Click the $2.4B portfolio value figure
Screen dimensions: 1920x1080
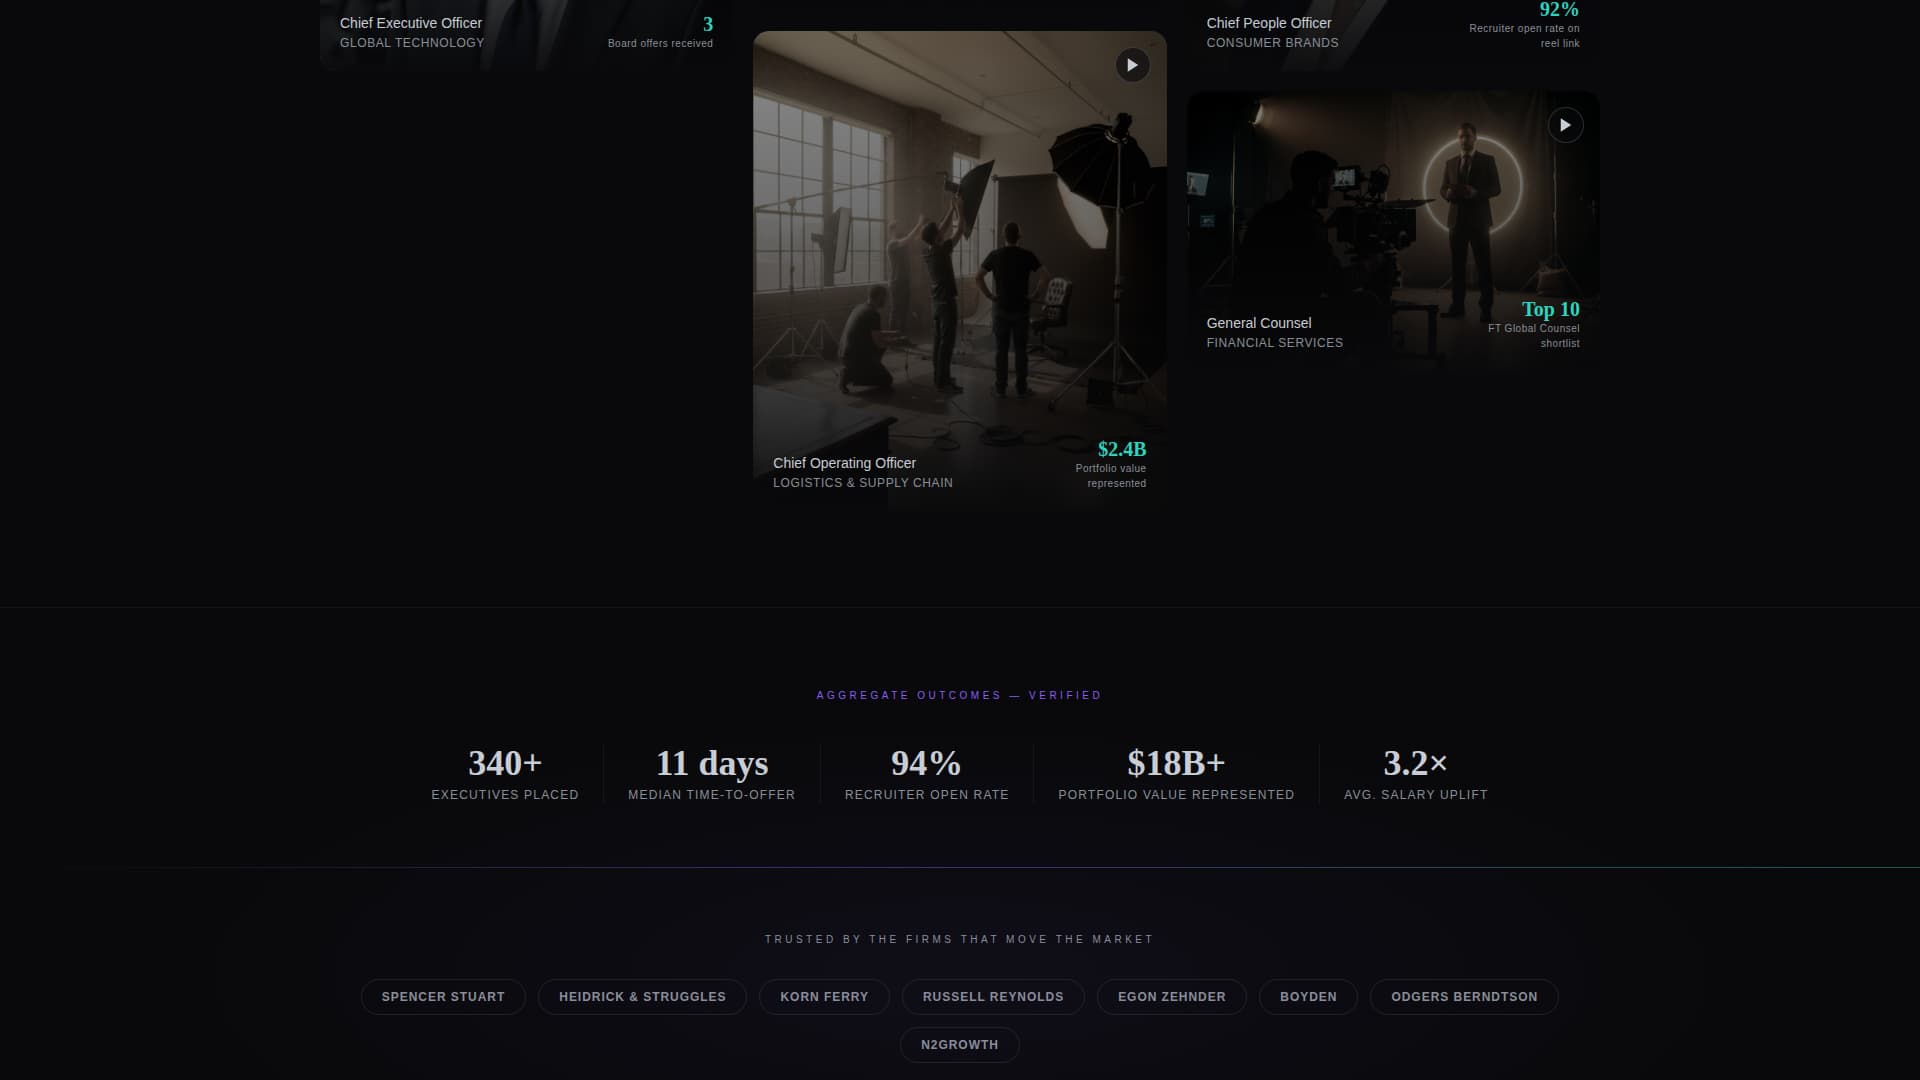coord(1121,450)
